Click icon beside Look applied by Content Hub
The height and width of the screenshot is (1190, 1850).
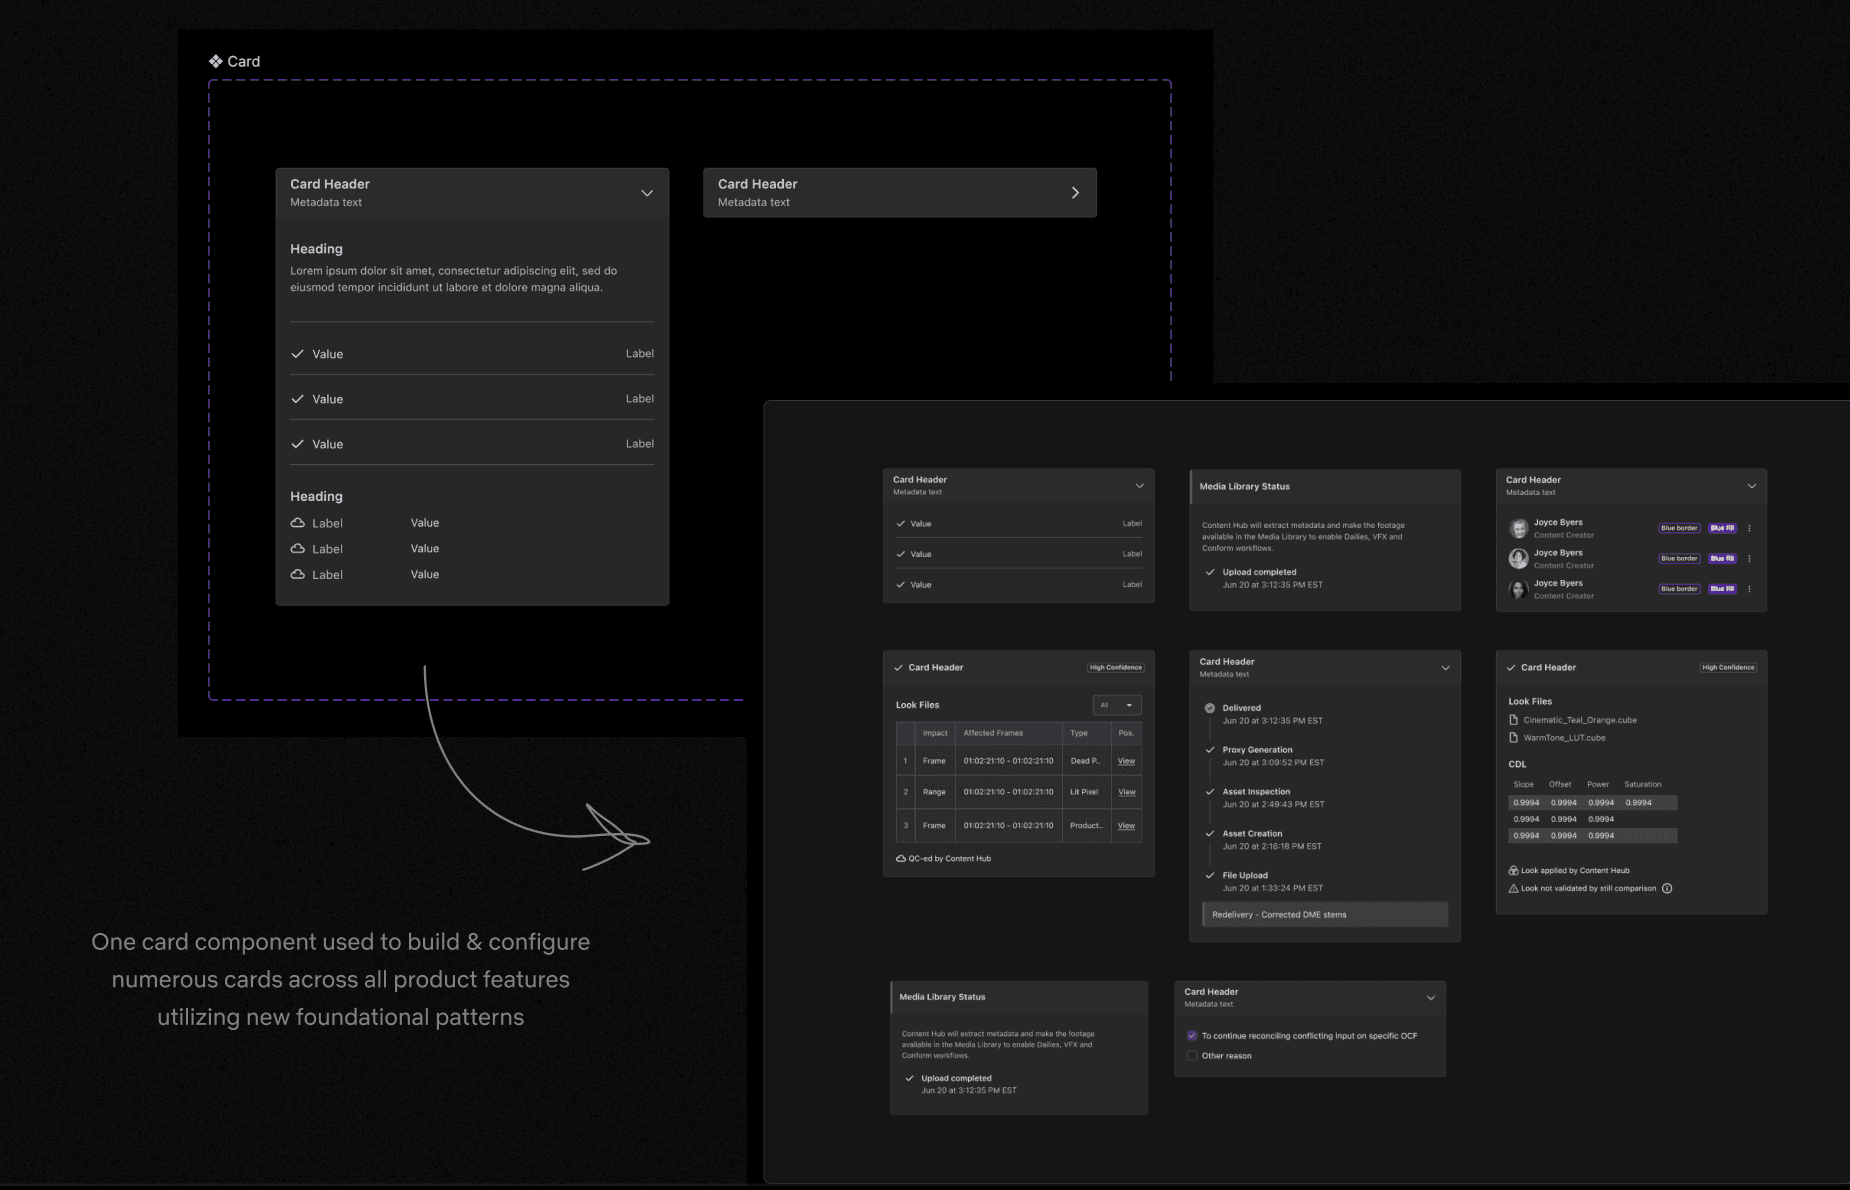(x=1513, y=871)
